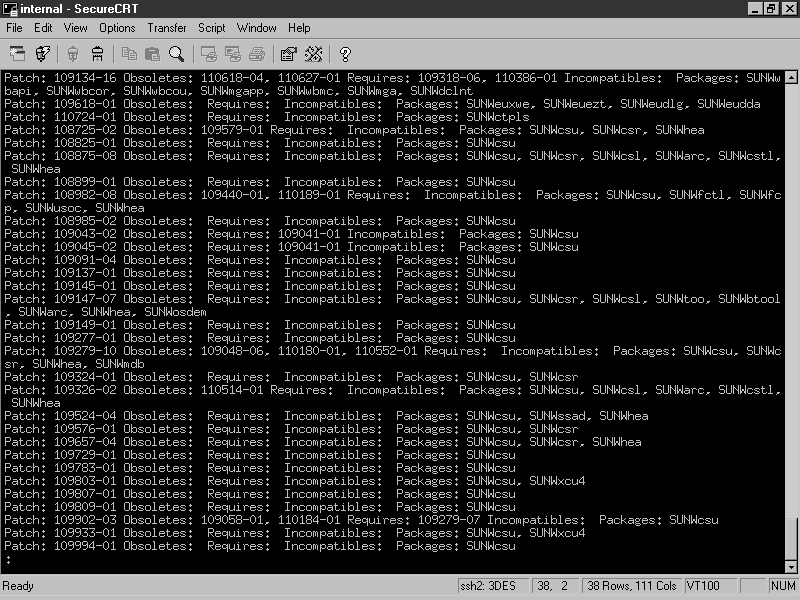The image size is (800, 600).
Task: Open the Window menu
Action: tap(256, 28)
